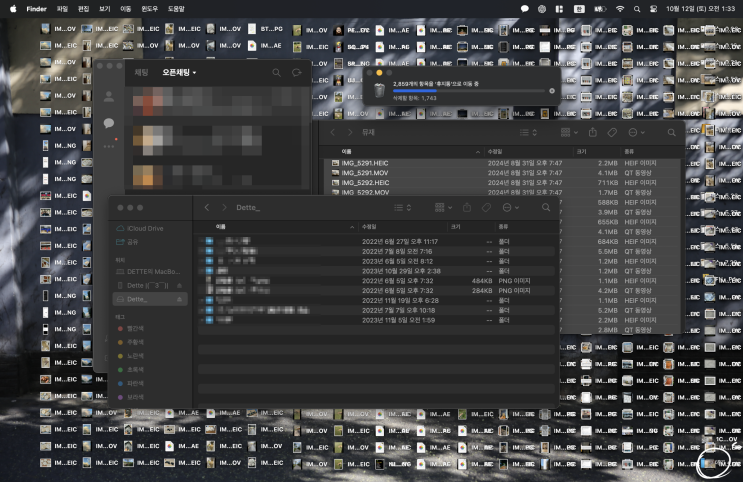Go back in the Dette_ Finder window
Screen dimensions: 743x482
[207, 208]
